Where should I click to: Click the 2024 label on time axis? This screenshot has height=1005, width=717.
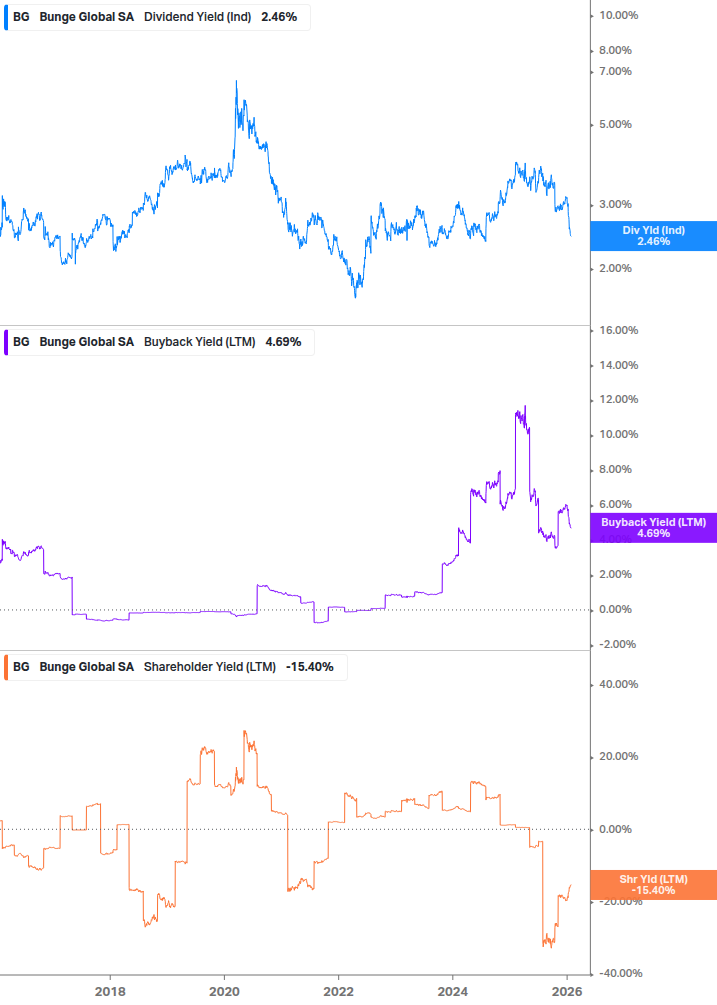click(x=452, y=992)
